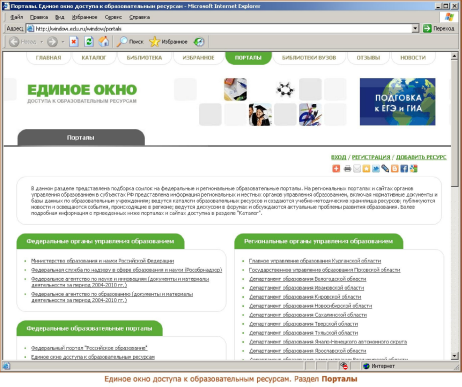Open Федеральный портал "Российское образование" link
Screen dimensions: 462x387
(89, 348)
